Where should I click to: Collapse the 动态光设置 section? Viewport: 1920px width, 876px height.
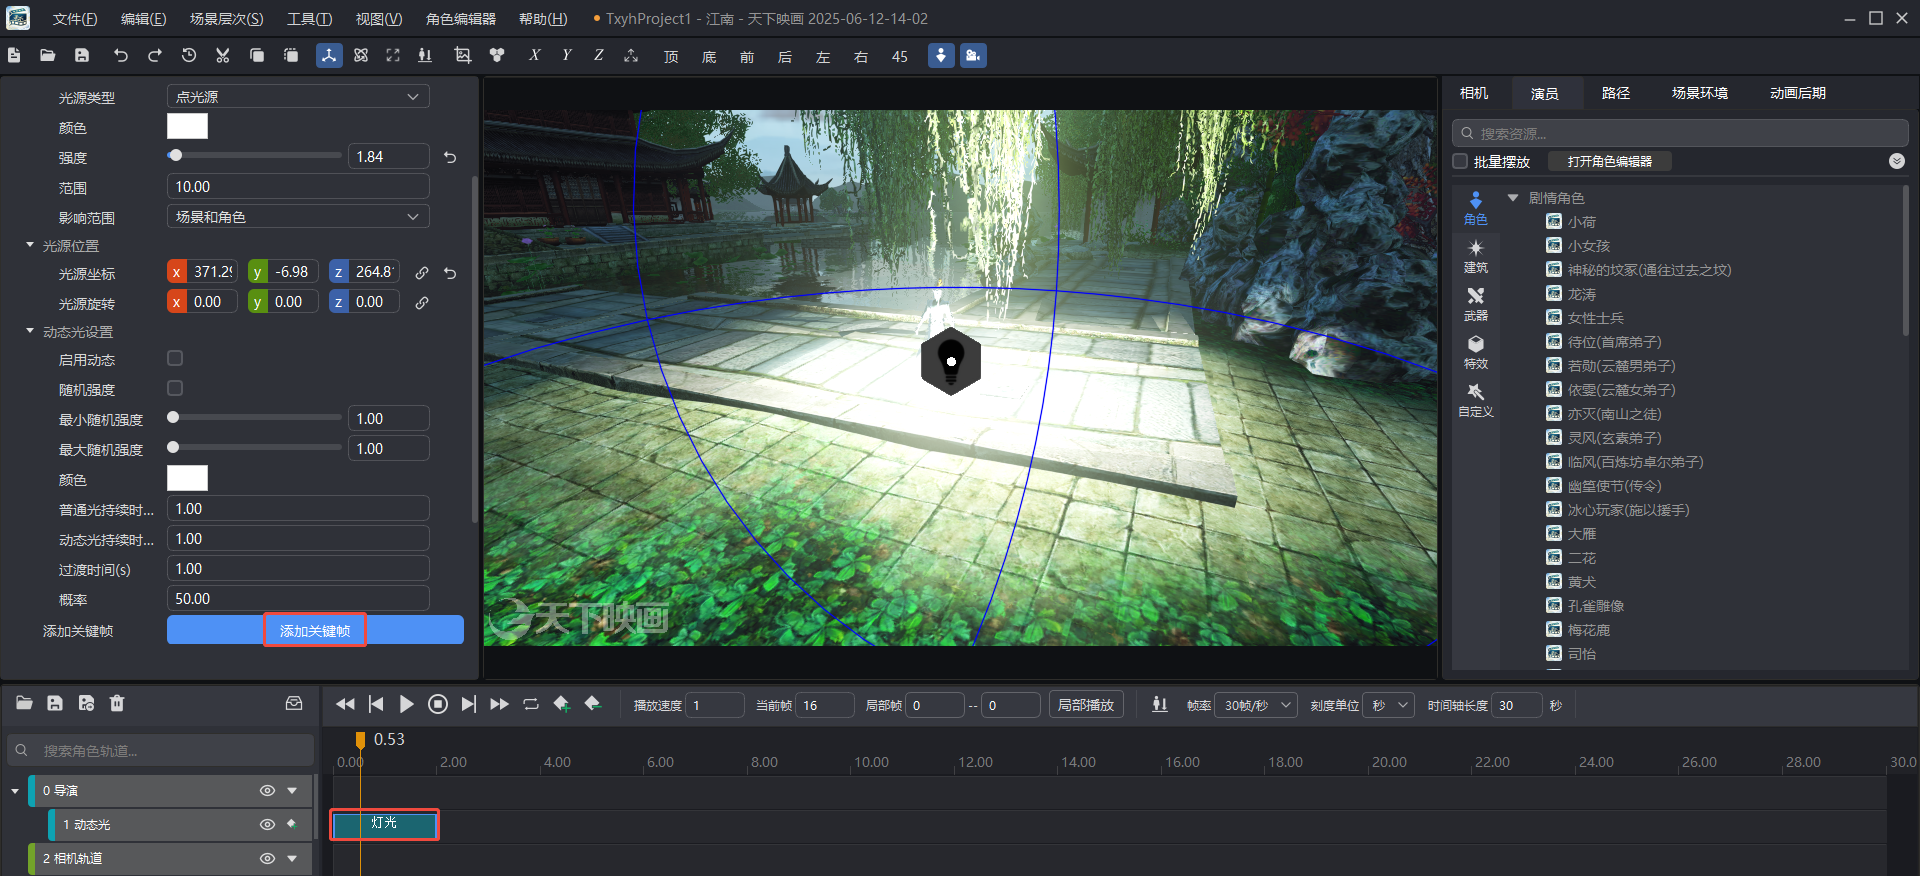click(30, 331)
